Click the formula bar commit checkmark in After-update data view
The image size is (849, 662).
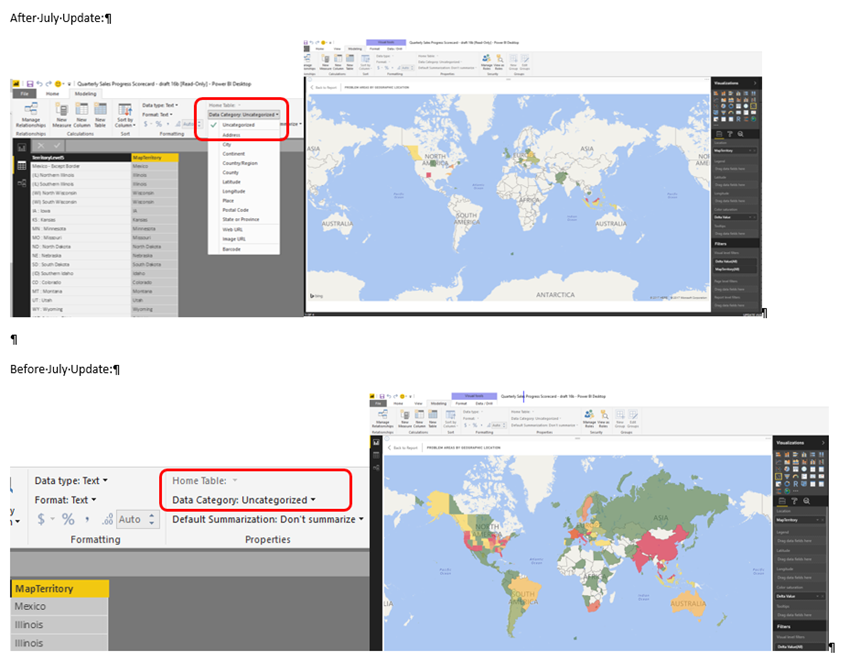click(57, 145)
